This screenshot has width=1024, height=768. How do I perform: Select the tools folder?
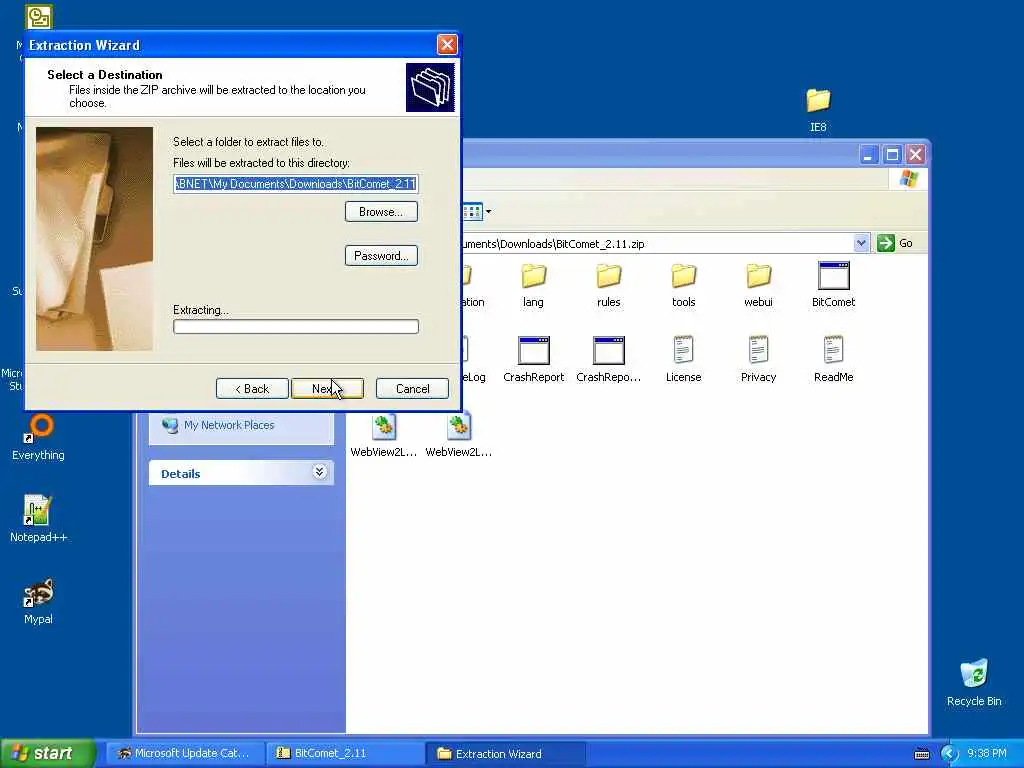pos(683,285)
